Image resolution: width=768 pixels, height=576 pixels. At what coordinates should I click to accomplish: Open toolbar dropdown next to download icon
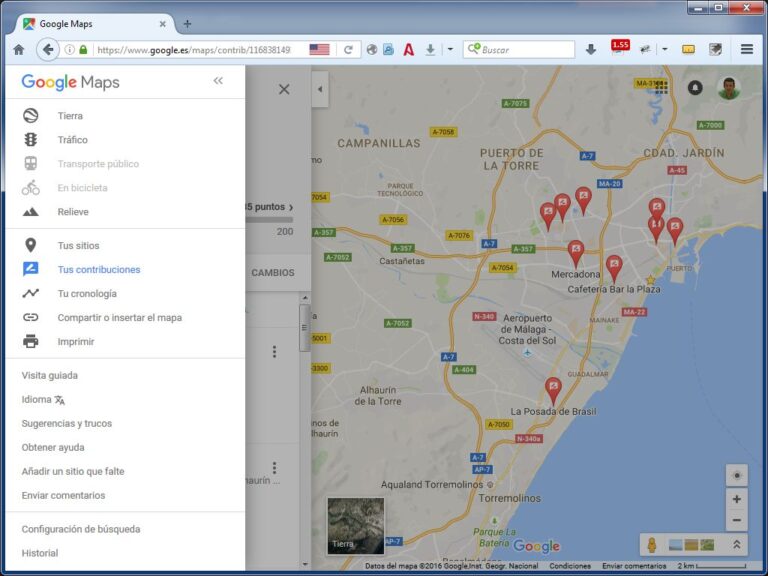(x=450, y=49)
